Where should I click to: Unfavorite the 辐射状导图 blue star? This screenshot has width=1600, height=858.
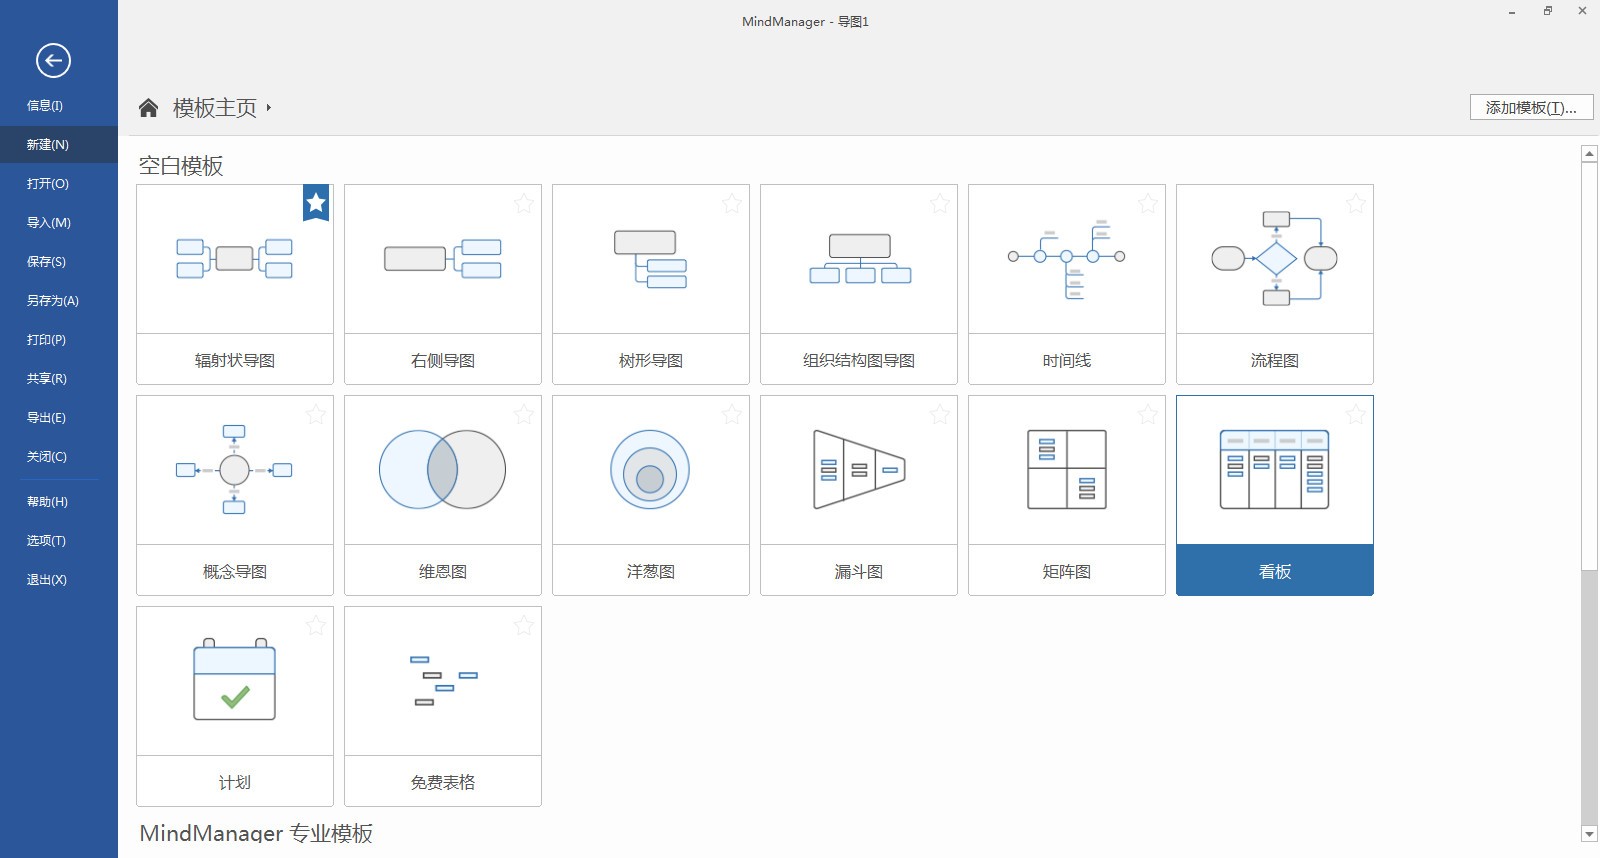click(316, 203)
